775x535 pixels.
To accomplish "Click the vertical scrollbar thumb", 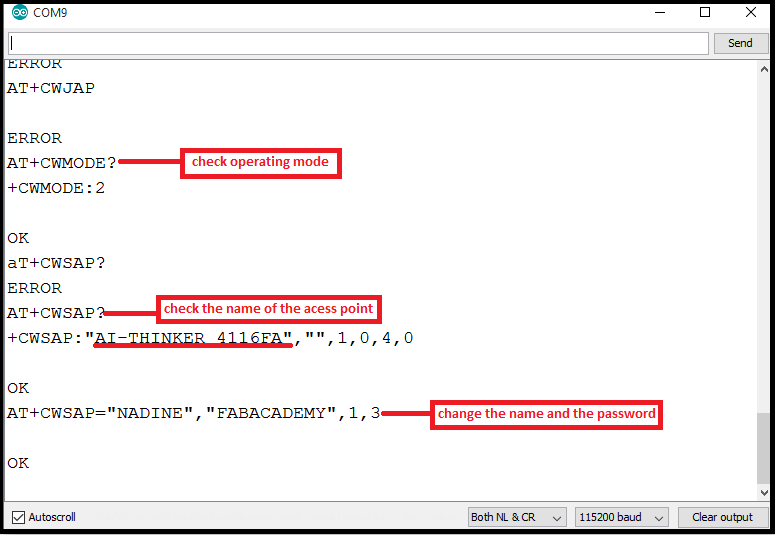I will coord(764,449).
